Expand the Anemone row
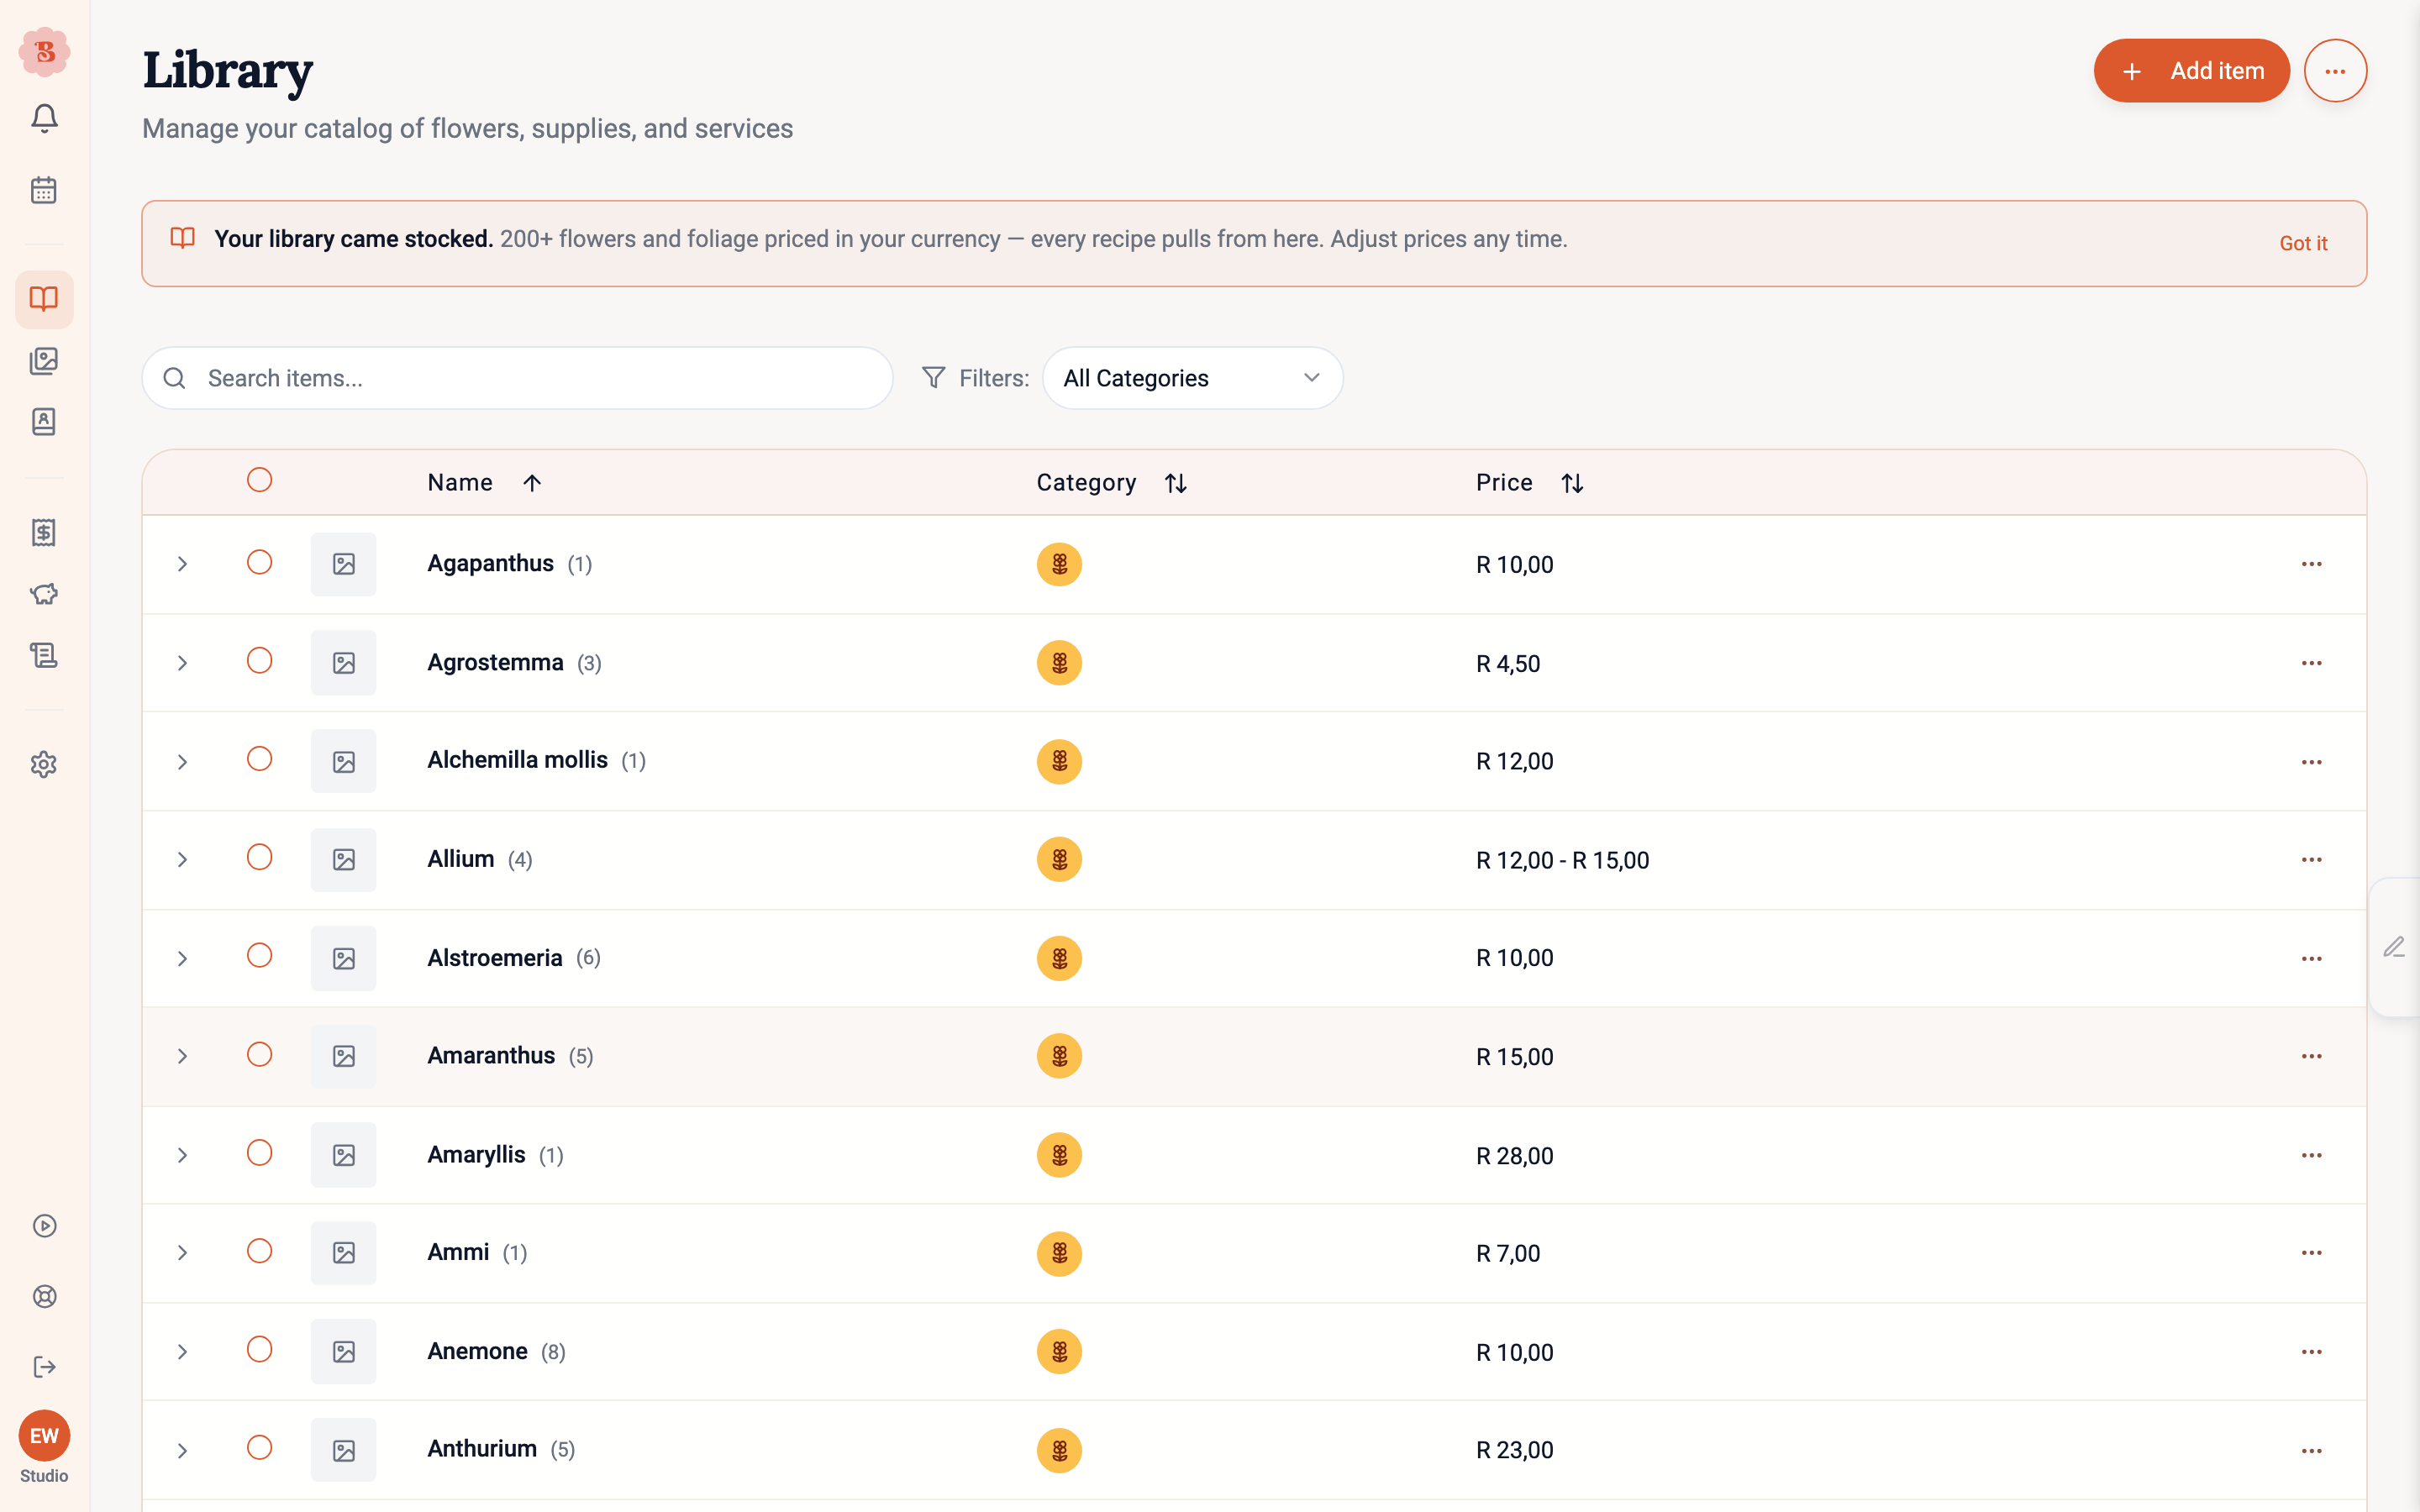The width and height of the screenshot is (2420, 1512). pyautogui.click(x=182, y=1352)
